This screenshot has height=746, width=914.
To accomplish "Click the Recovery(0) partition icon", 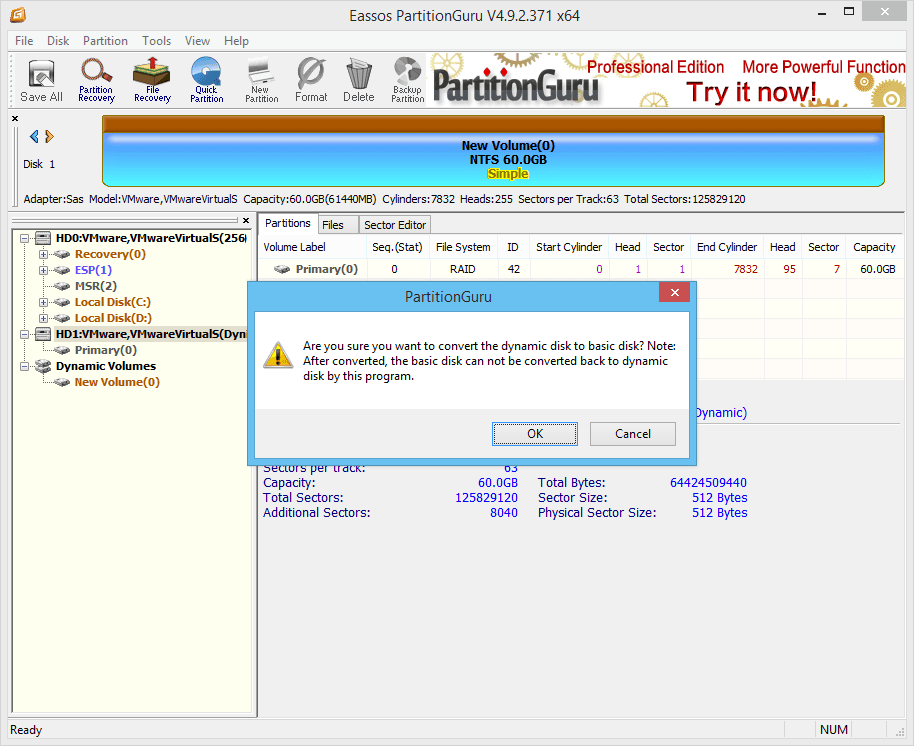I will tap(62, 254).
